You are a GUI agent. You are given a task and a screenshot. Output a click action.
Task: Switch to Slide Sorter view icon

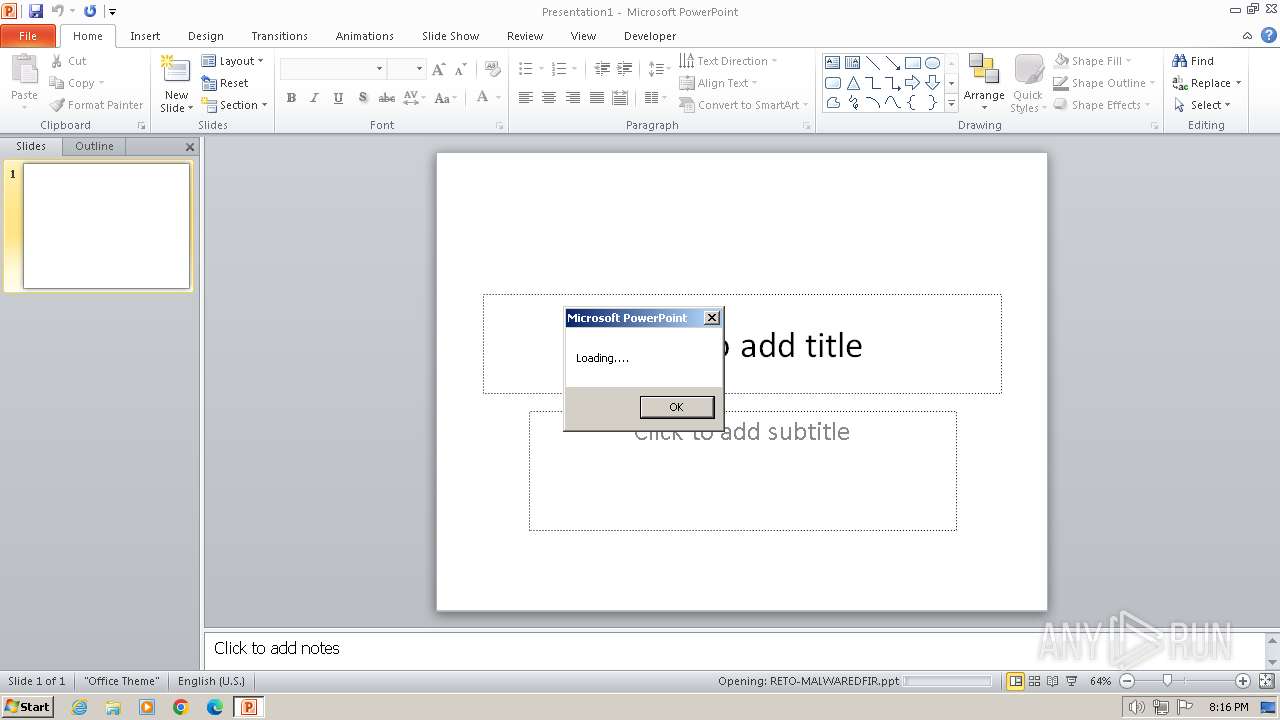tap(1035, 681)
